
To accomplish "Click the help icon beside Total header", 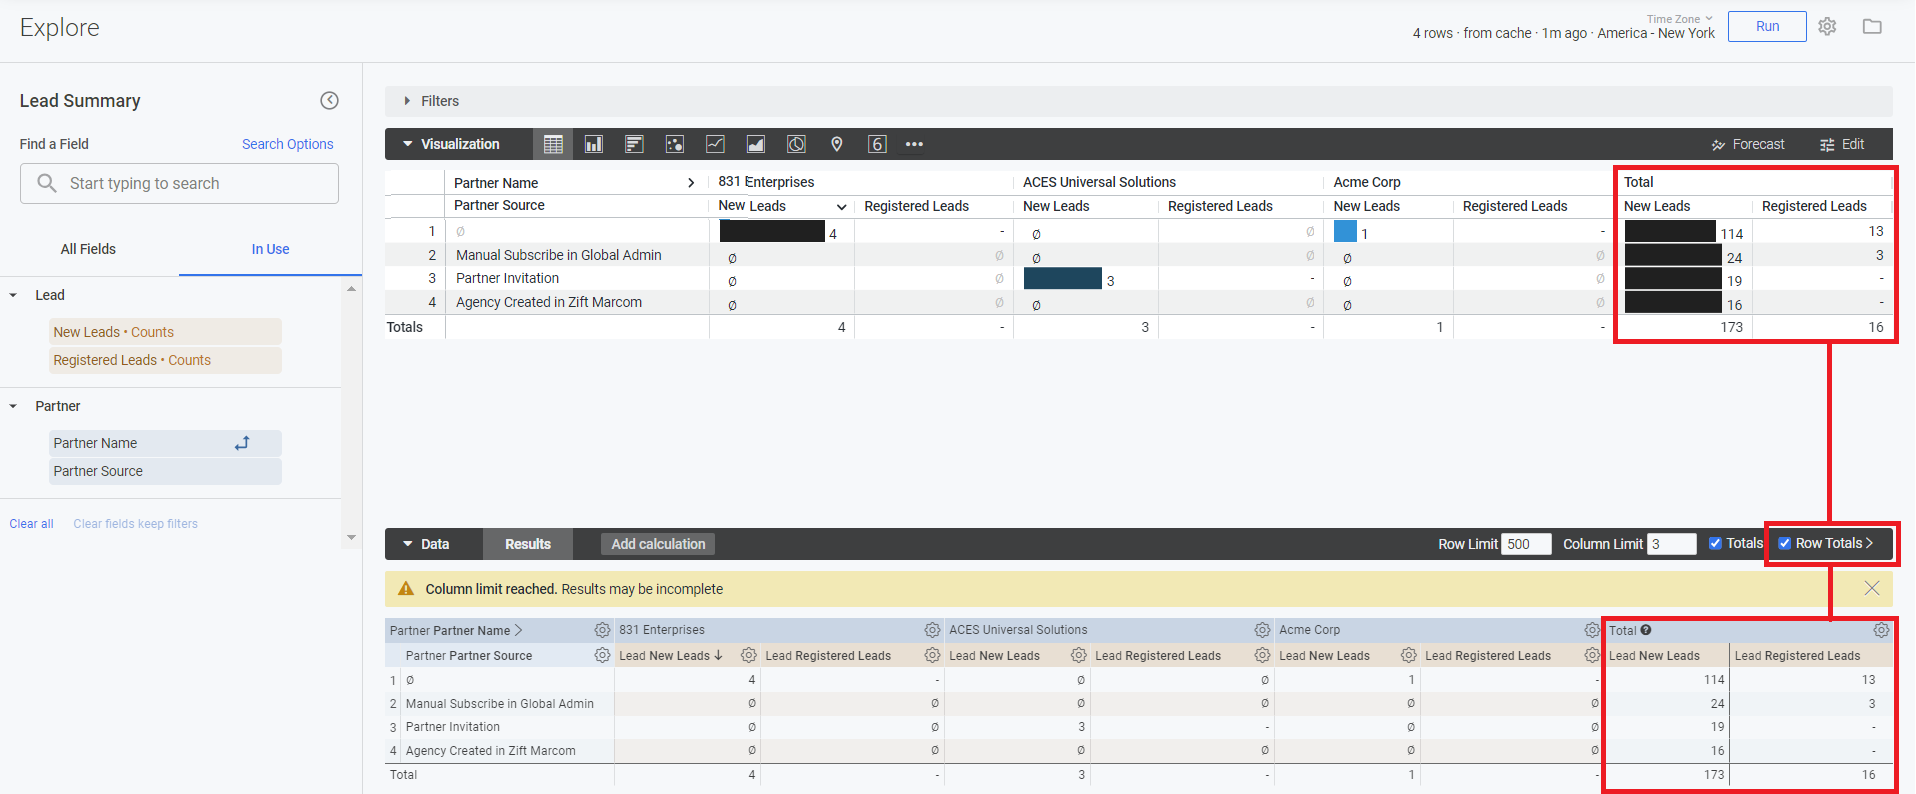I will tap(1646, 630).
